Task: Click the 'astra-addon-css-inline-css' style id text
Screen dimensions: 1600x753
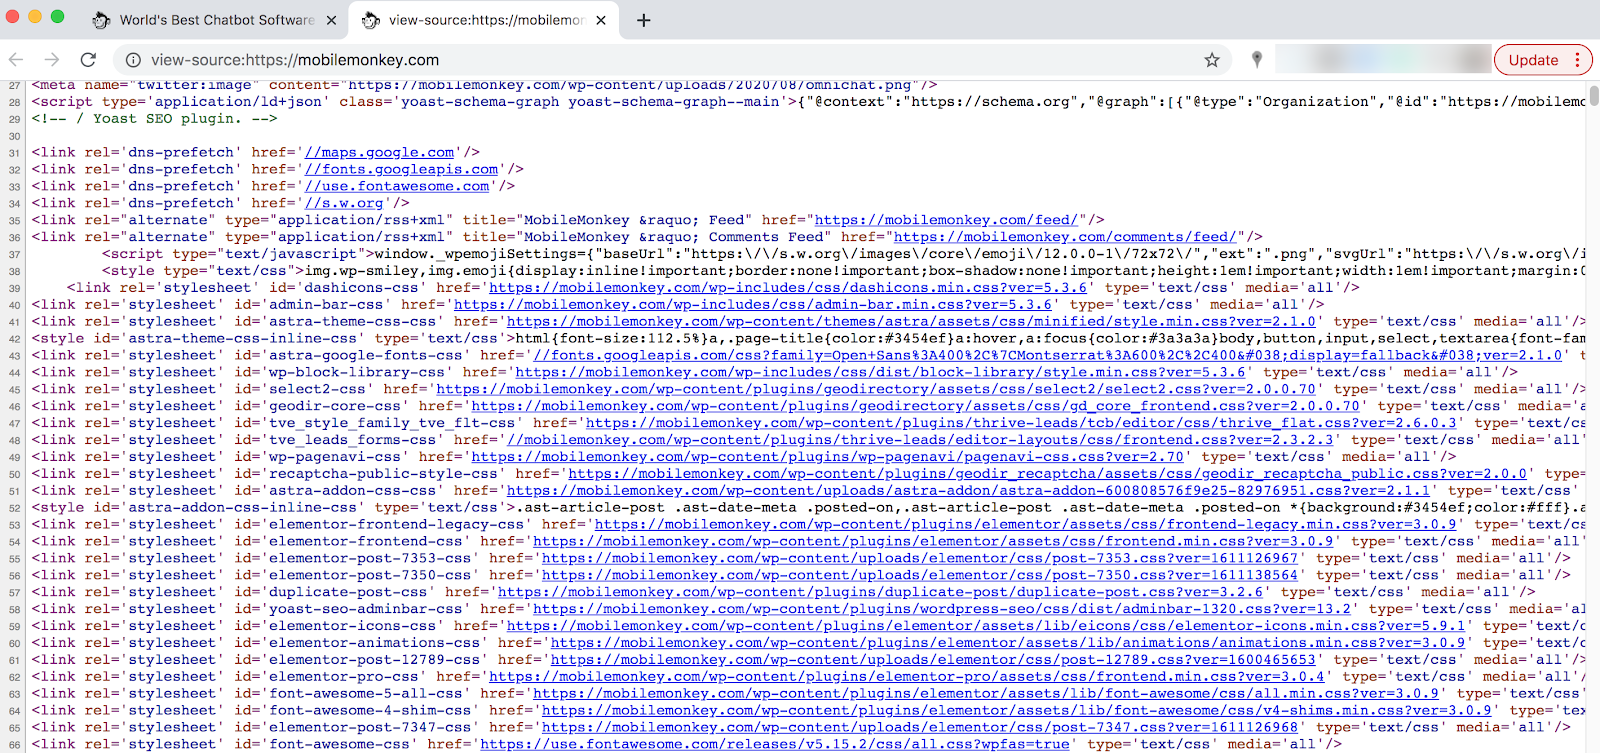Action: pos(243,508)
